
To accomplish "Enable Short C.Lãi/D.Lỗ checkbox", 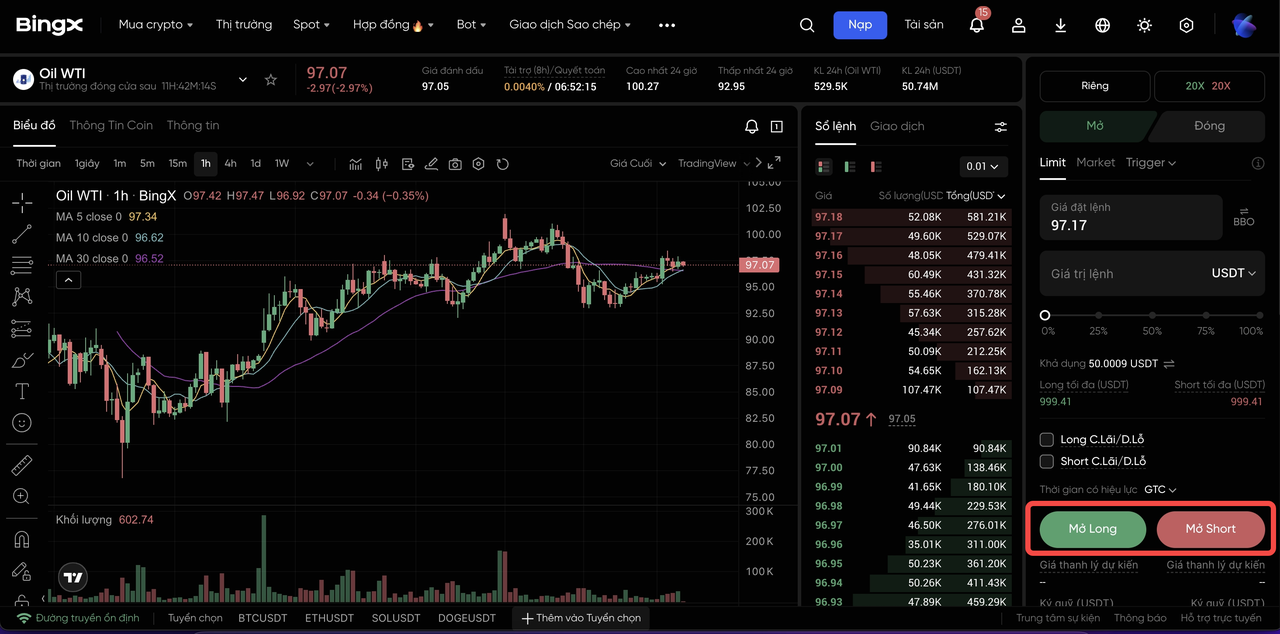I will [x=1047, y=461].
